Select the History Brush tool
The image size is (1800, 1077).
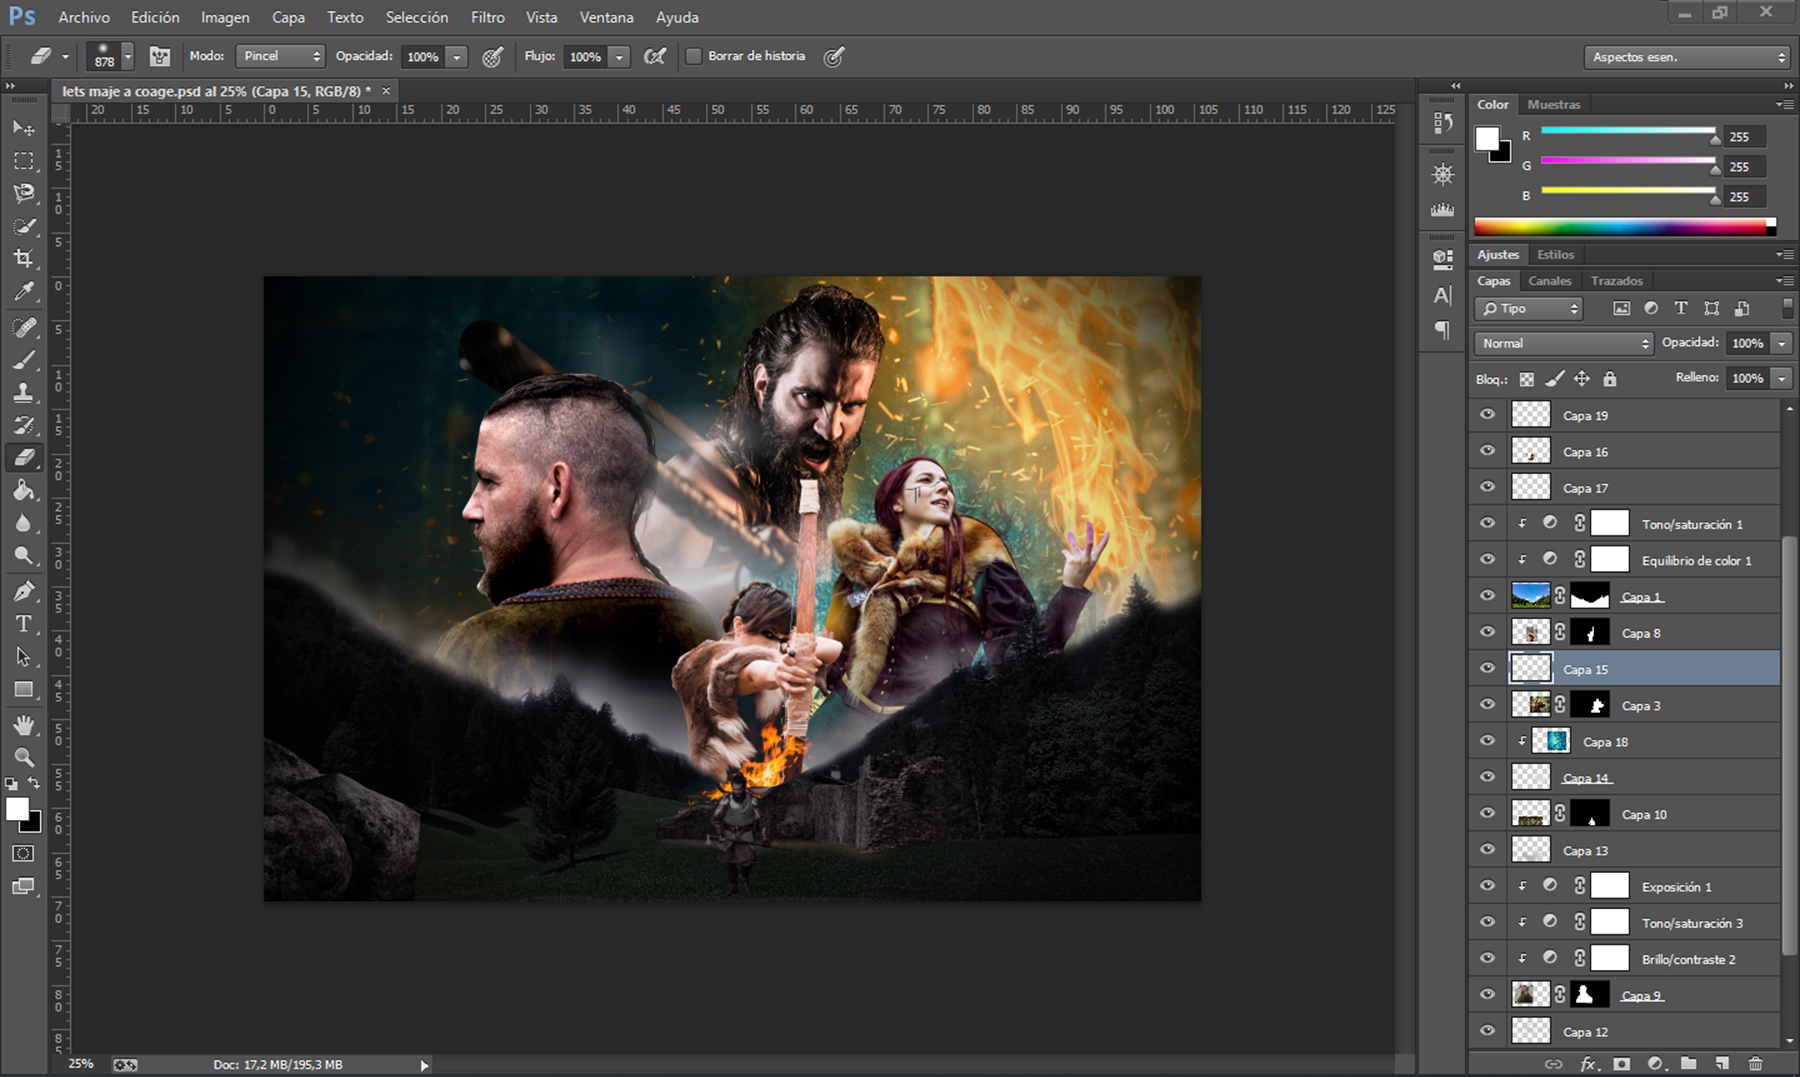coord(24,425)
